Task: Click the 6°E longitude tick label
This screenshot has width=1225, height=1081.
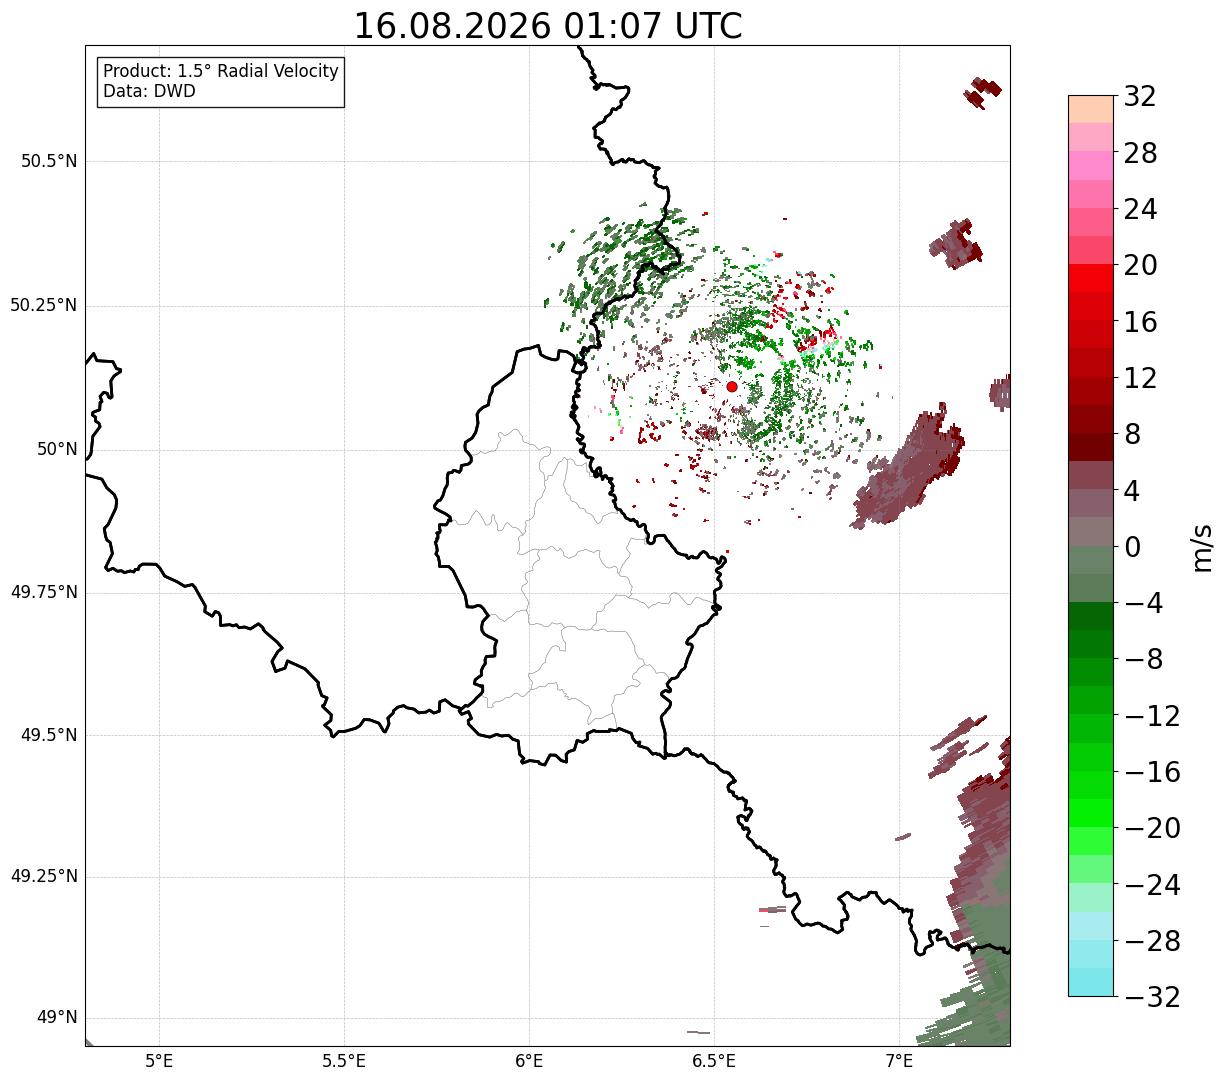Action: [x=529, y=1061]
